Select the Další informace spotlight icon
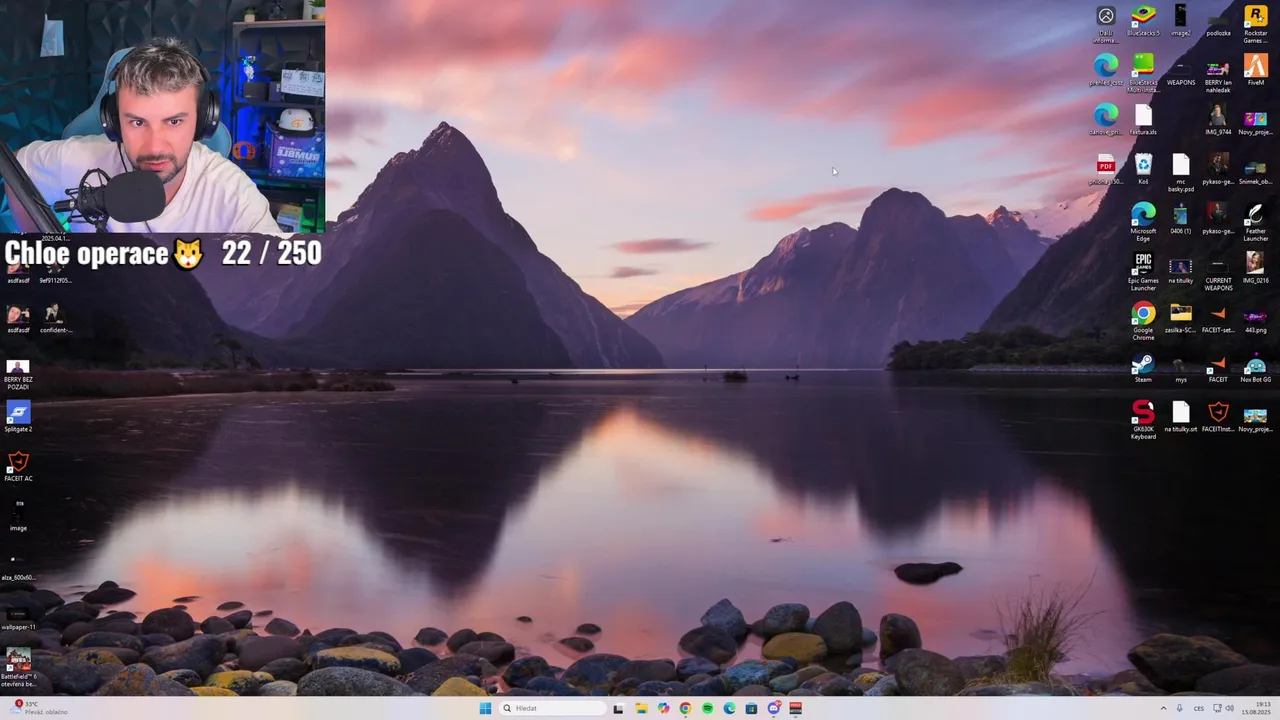Screen dimensions: 1280x720 (1106, 23)
